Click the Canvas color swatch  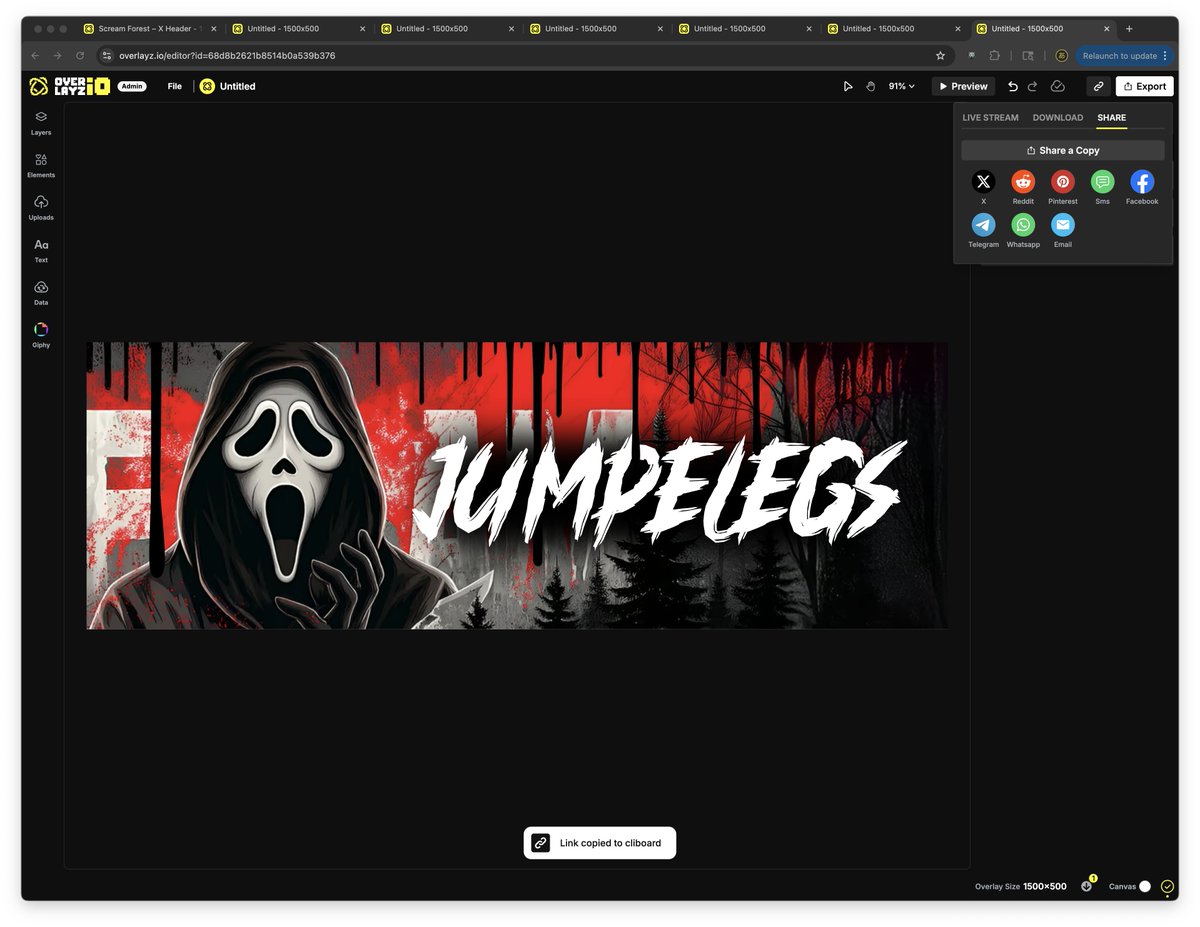tap(1145, 886)
